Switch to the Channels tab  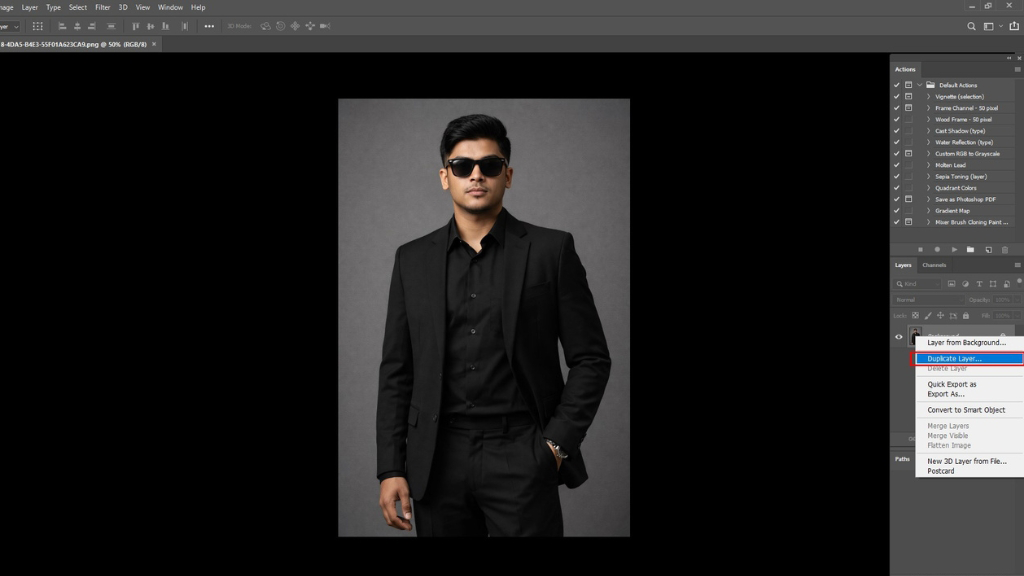pos(934,265)
